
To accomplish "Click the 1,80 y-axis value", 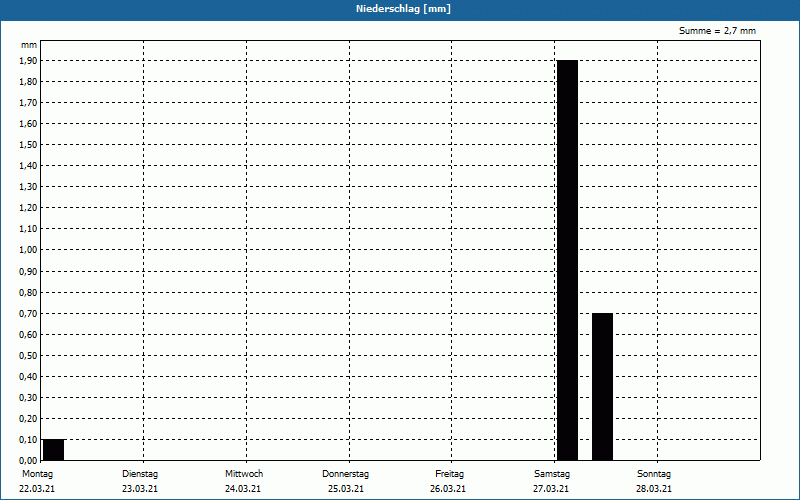I will point(28,82).
